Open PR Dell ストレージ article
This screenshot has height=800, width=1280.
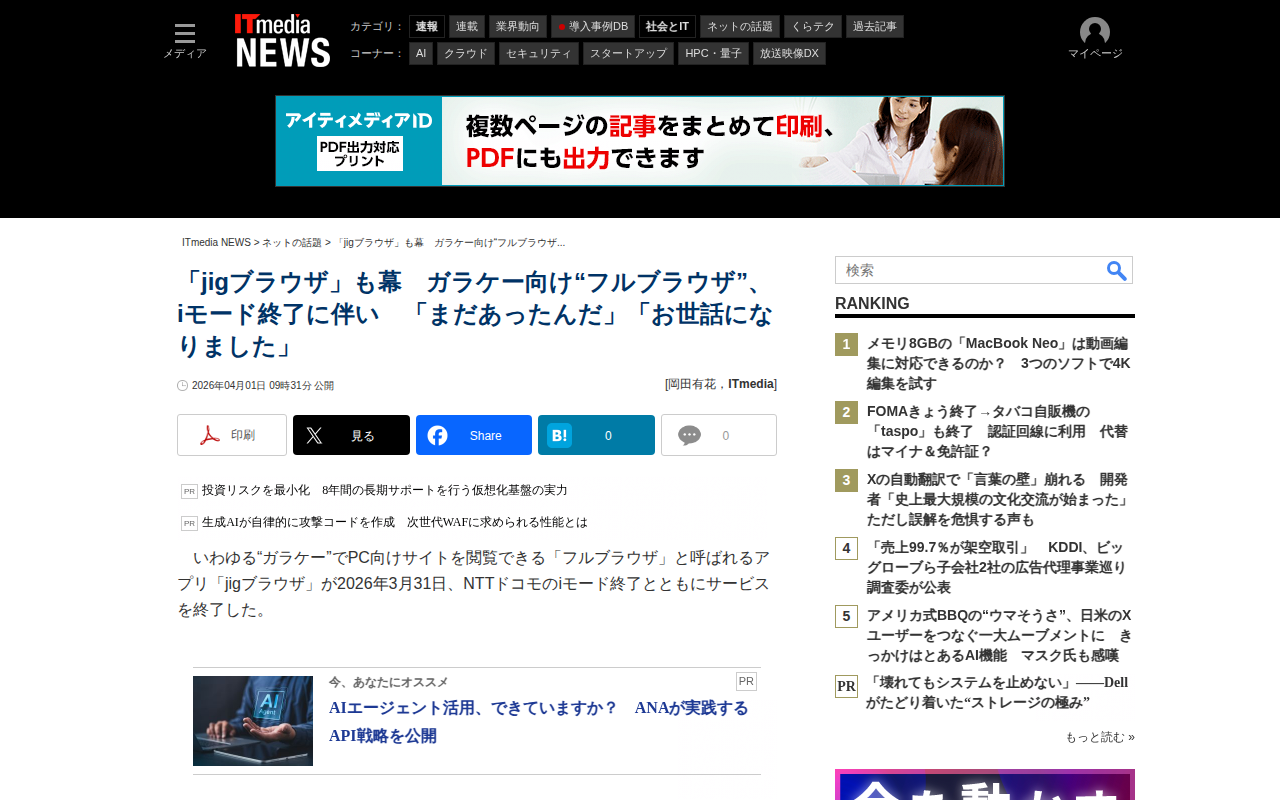998,693
